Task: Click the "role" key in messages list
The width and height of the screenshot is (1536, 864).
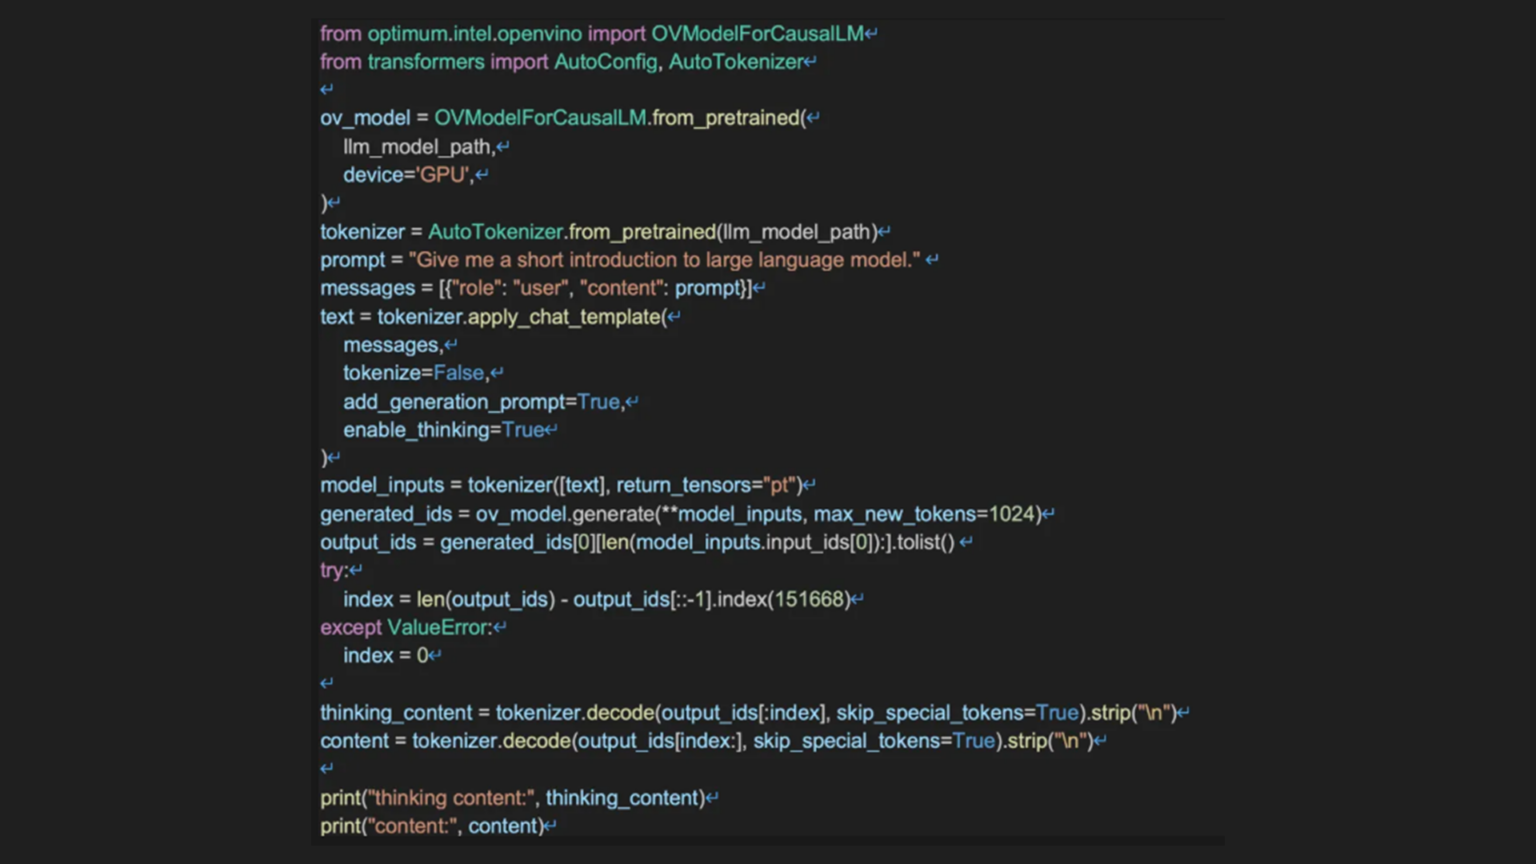Action: (476, 289)
